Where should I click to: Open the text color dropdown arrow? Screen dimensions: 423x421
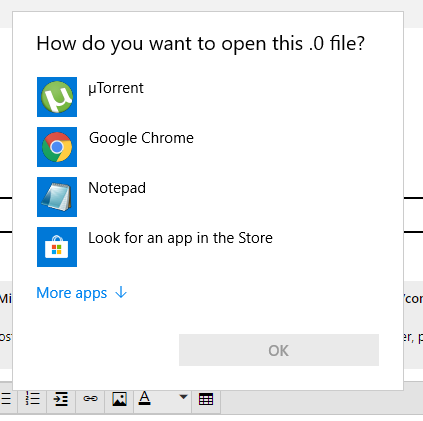183,397
